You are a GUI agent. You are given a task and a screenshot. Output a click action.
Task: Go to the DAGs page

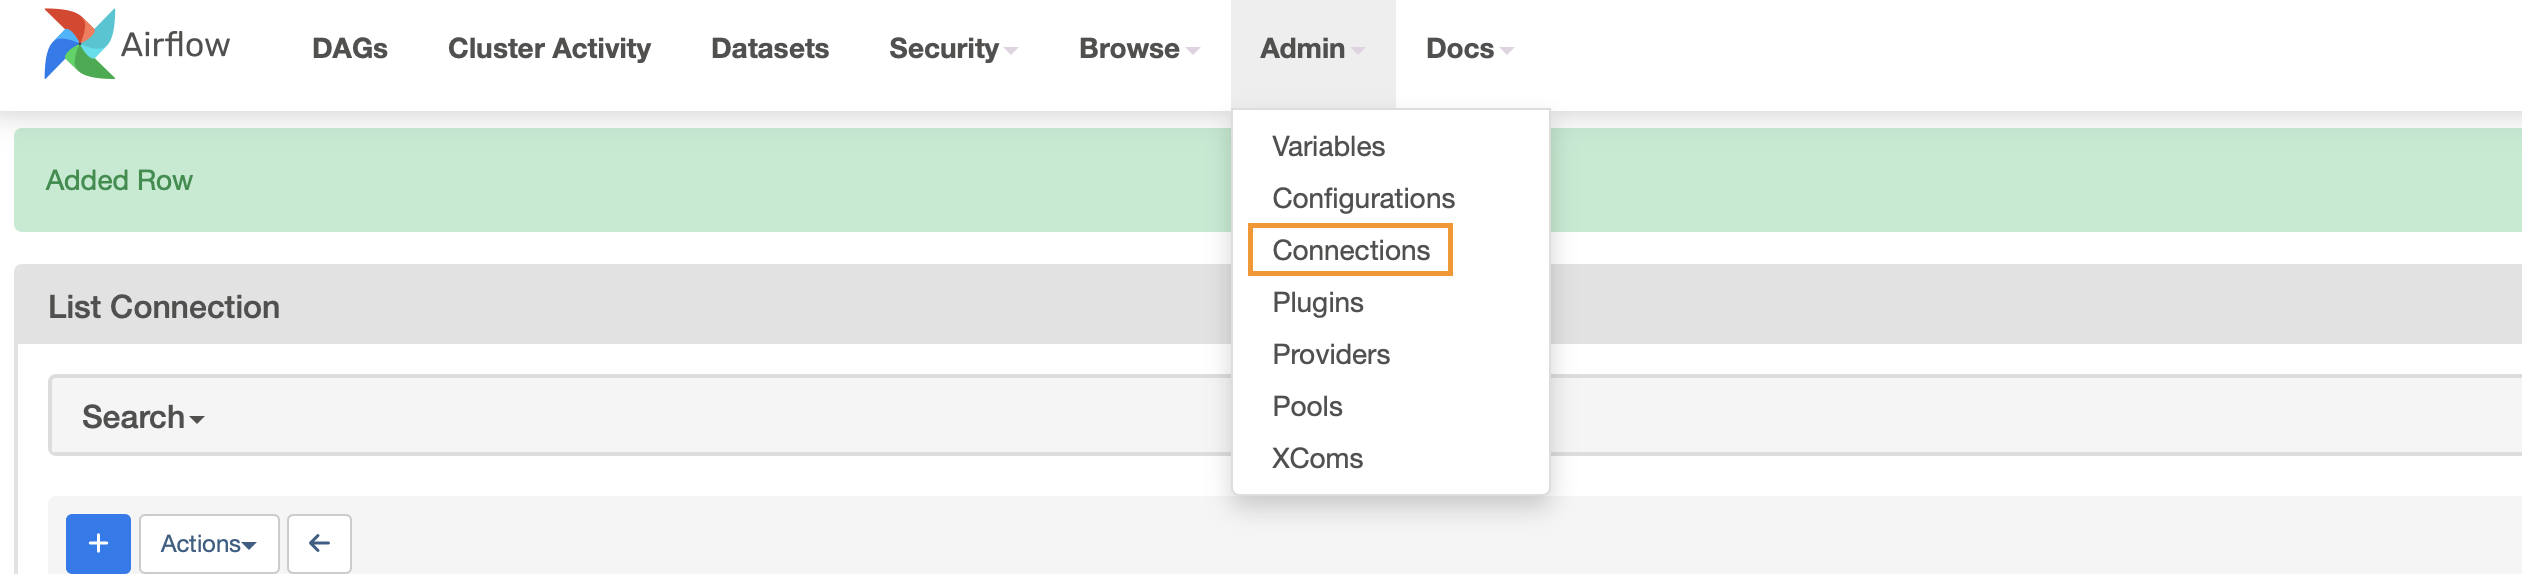350,48
